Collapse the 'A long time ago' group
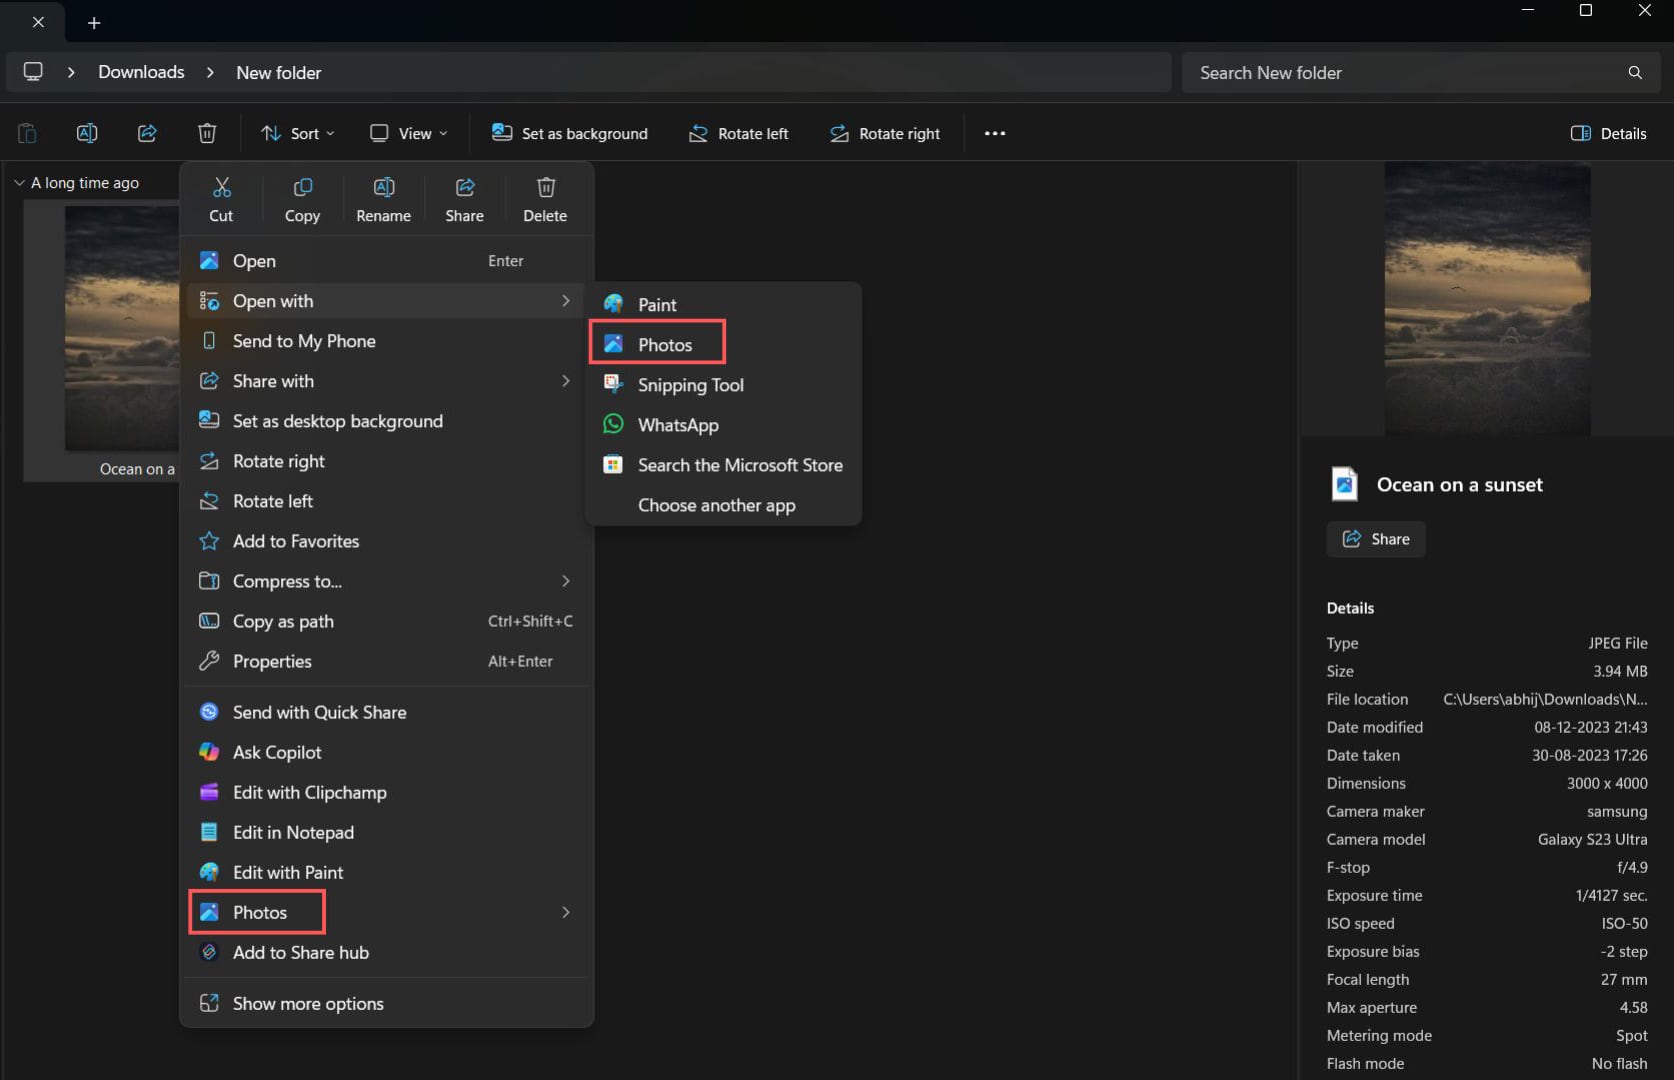This screenshot has height=1080, width=1674. [x=19, y=183]
